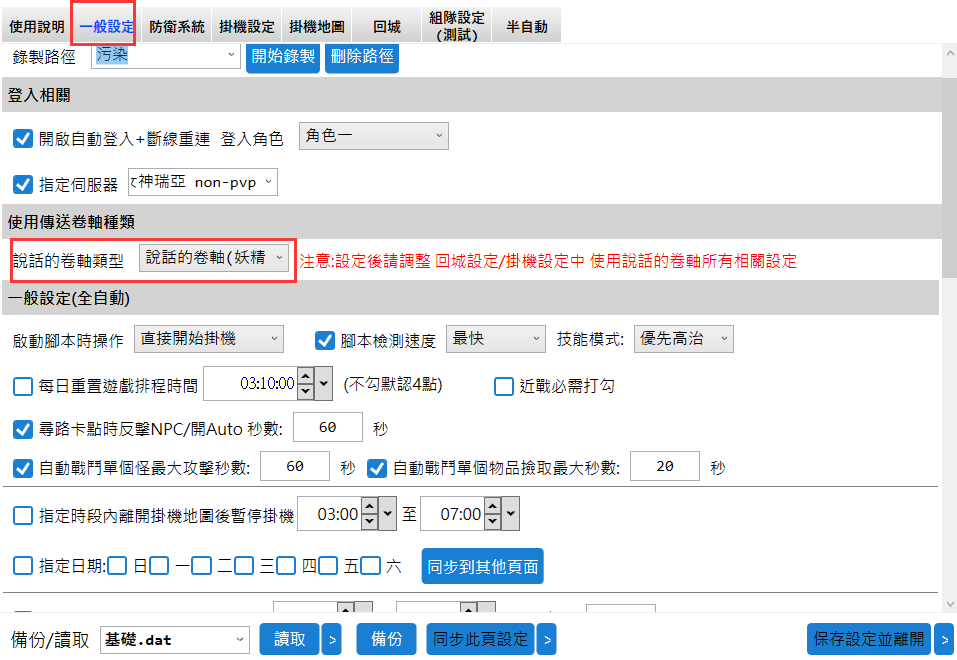
Task: Switch to the 防衛系統 tab
Action: (176, 27)
